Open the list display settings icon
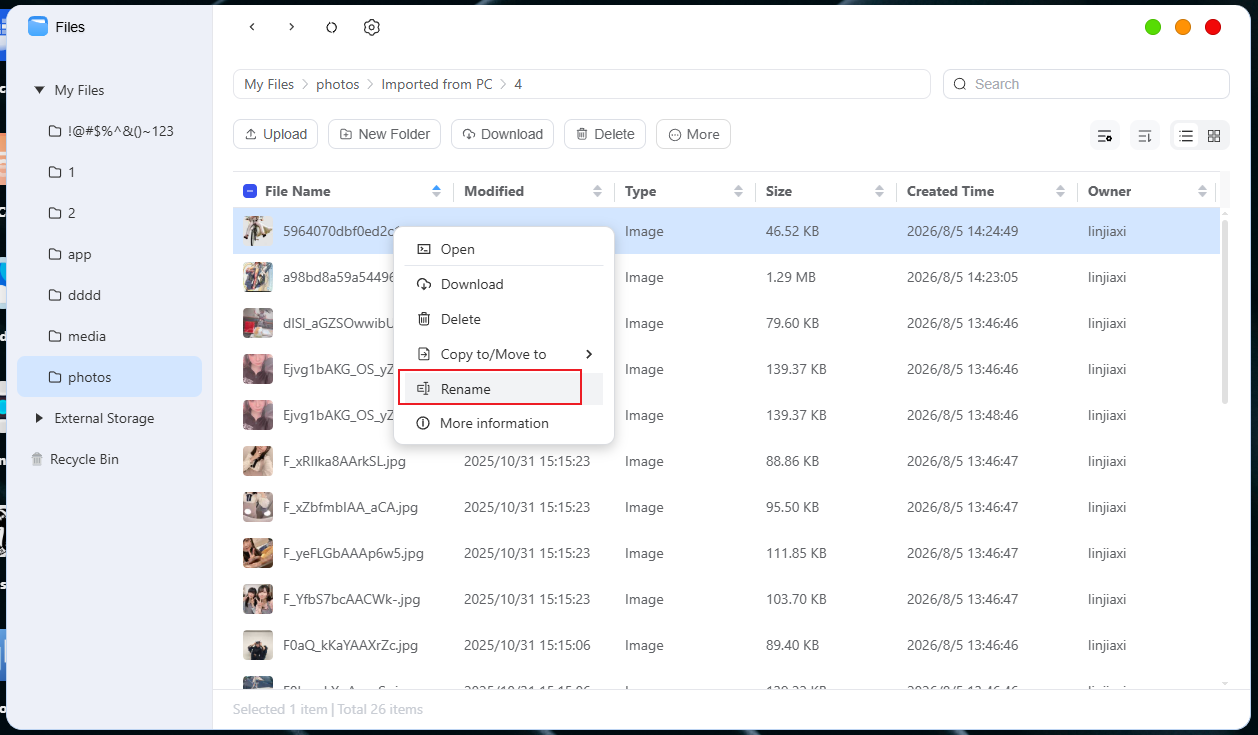1258x735 pixels. tap(1105, 135)
